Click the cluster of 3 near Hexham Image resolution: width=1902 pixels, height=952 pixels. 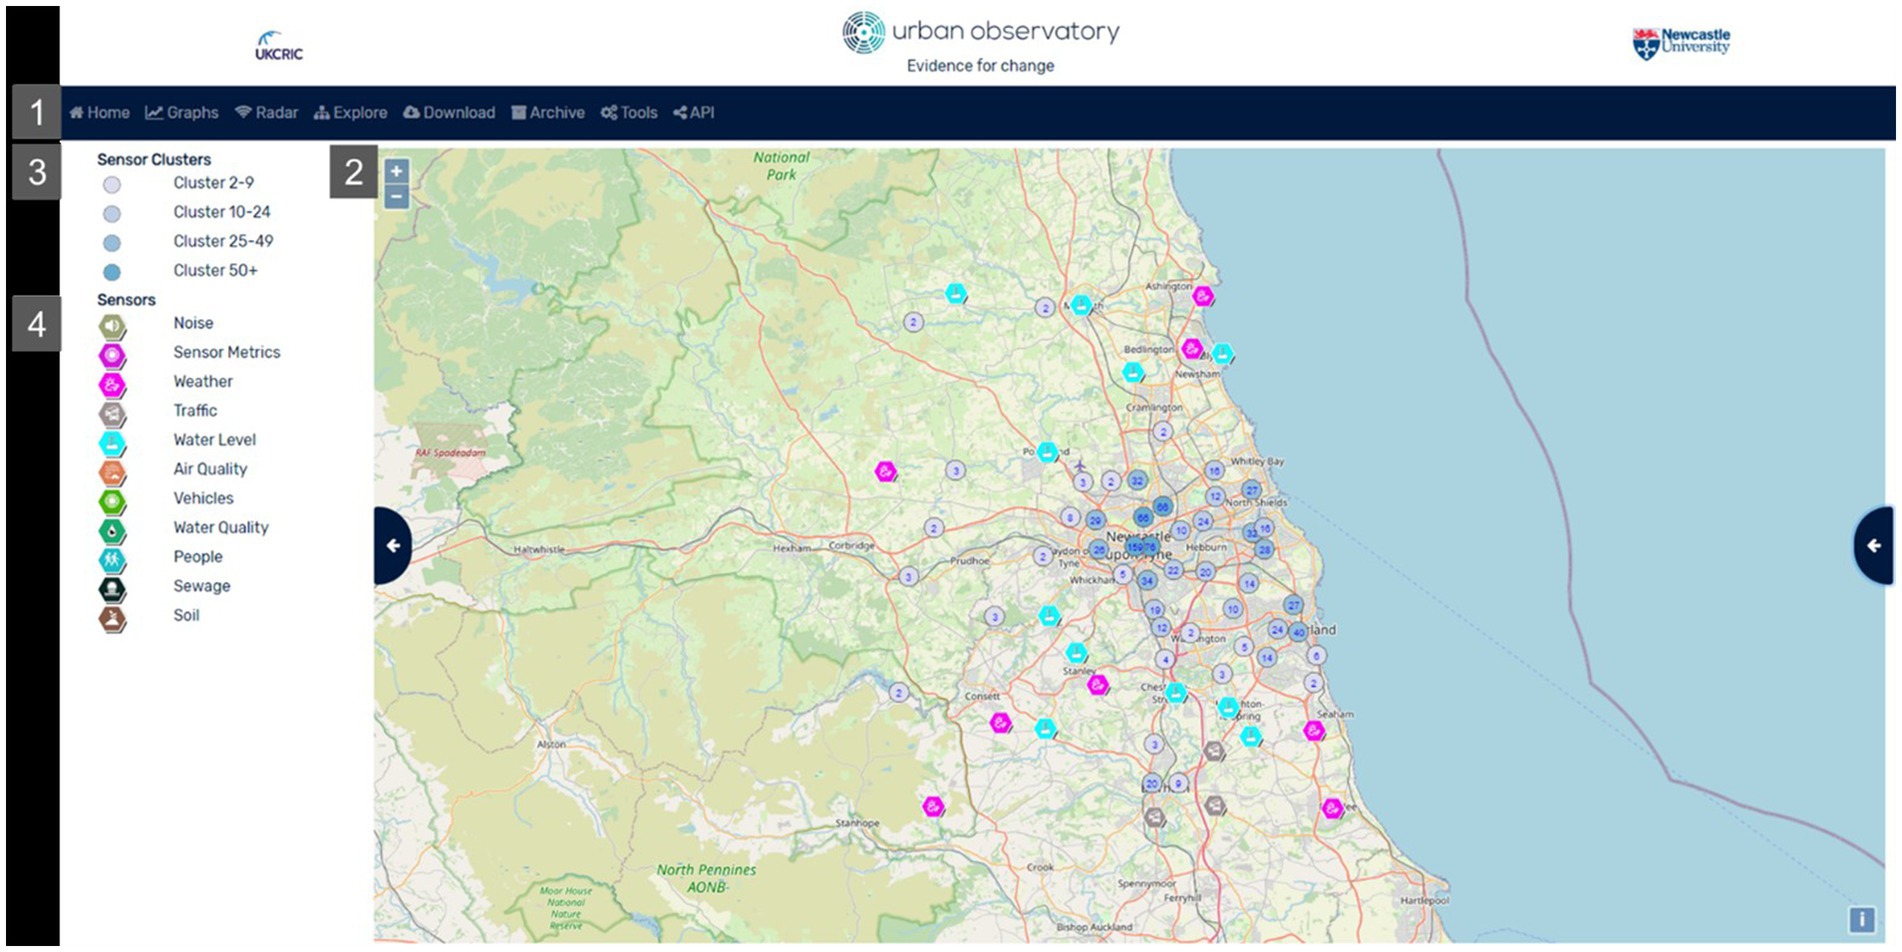(x=908, y=577)
